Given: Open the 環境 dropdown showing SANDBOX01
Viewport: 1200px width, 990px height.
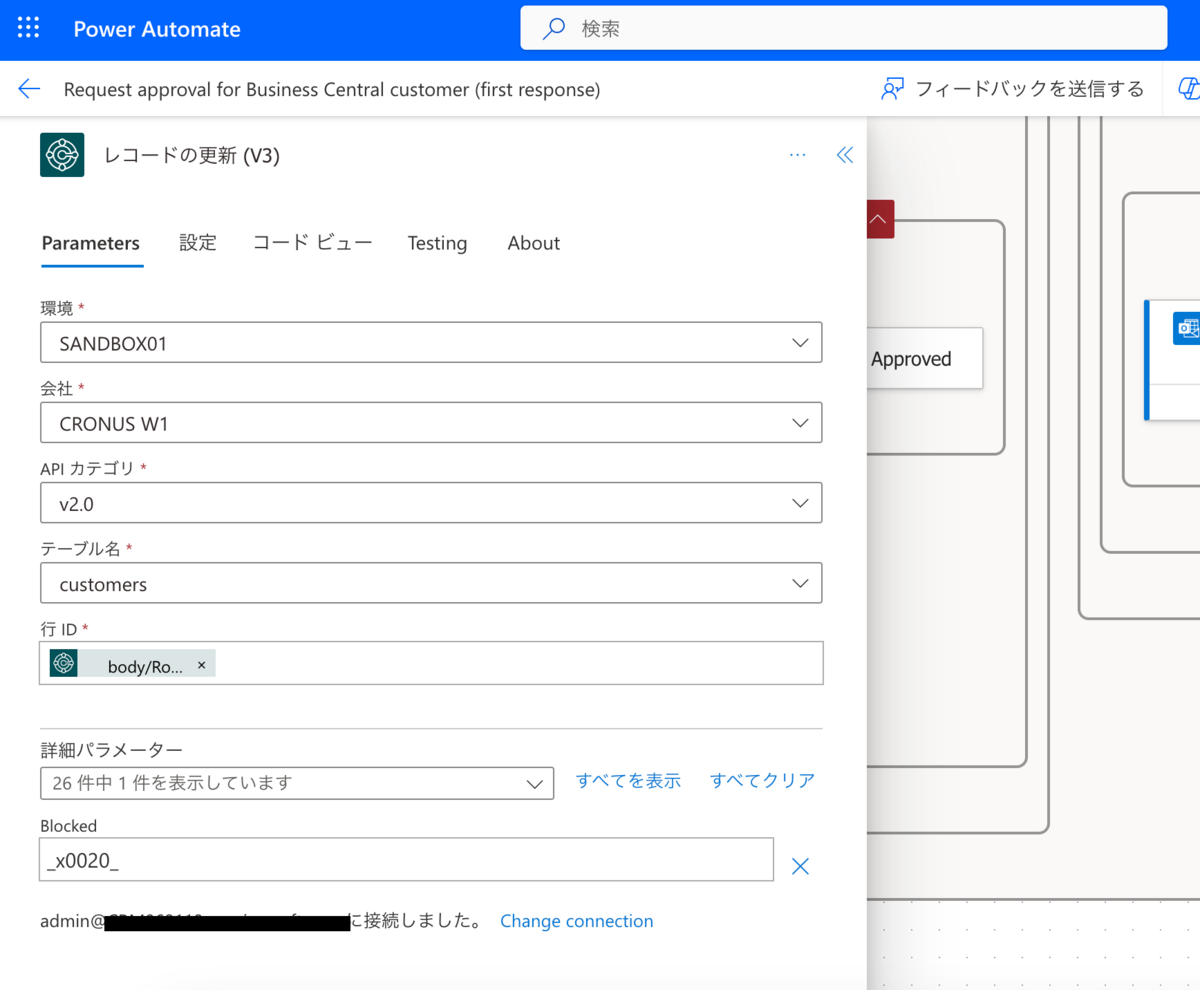Looking at the screenshot, I should [x=799, y=342].
